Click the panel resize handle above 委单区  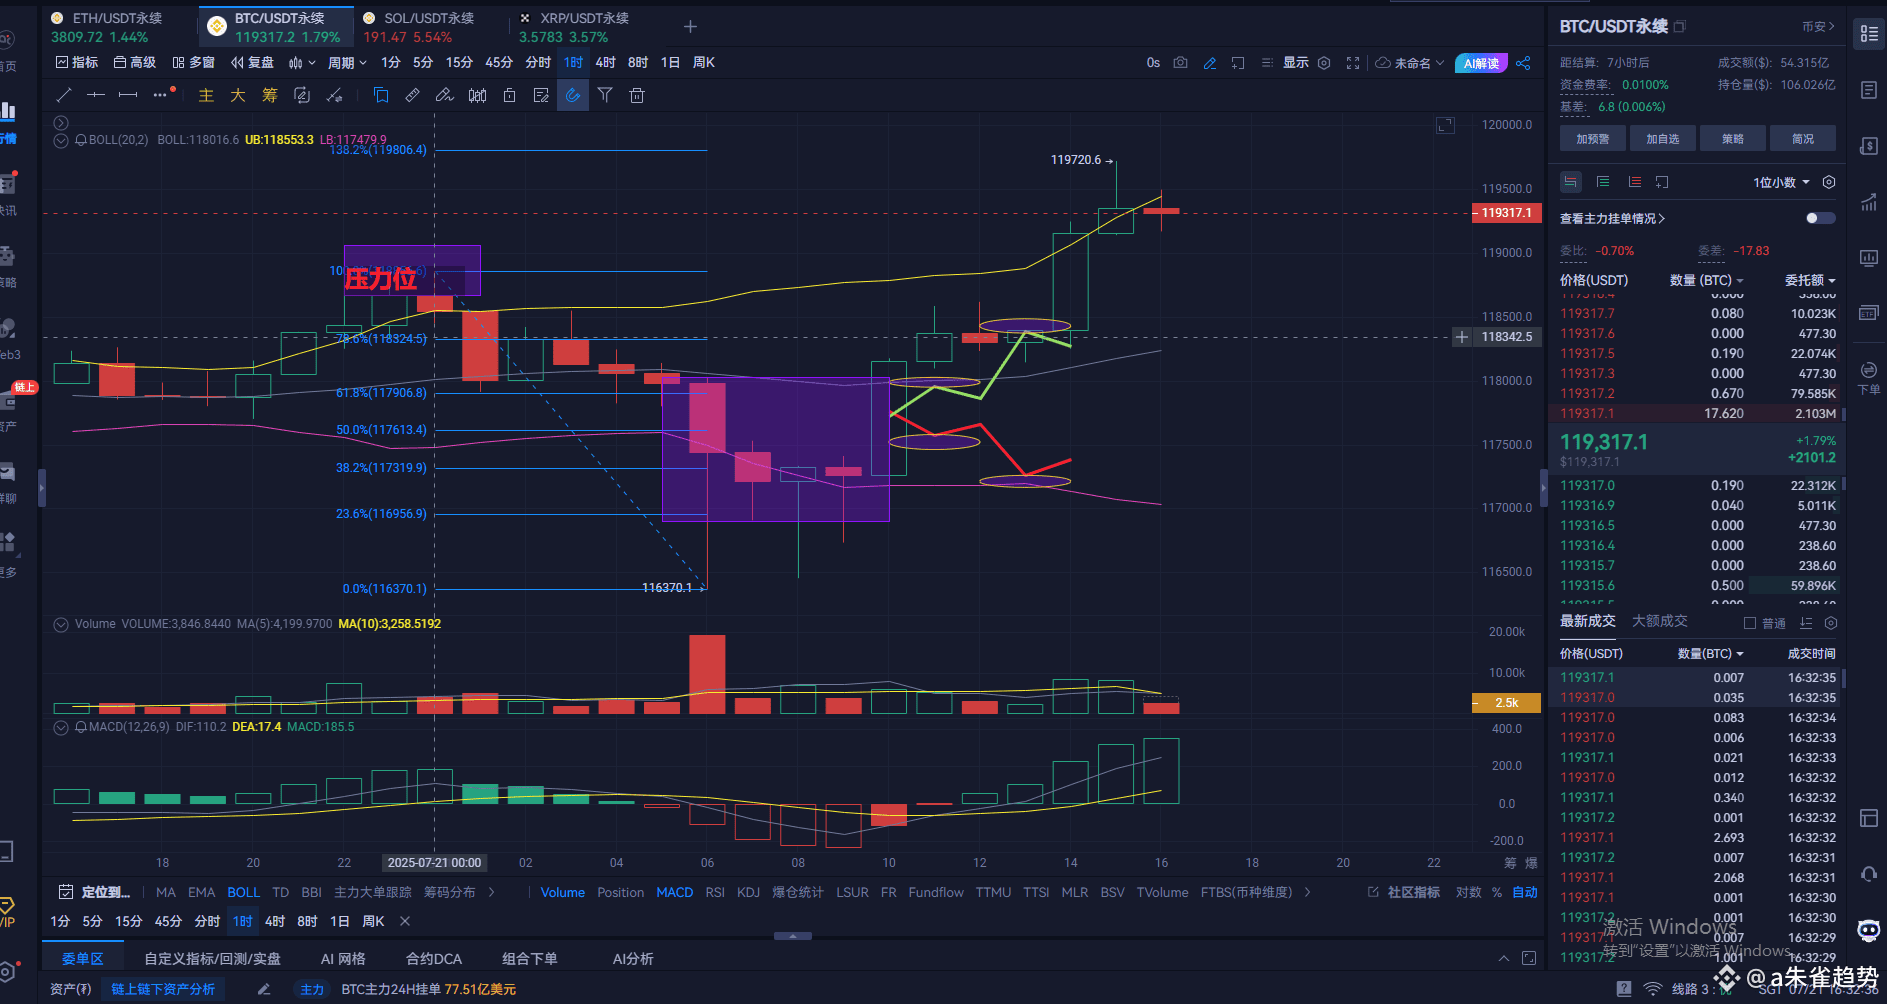793,936
